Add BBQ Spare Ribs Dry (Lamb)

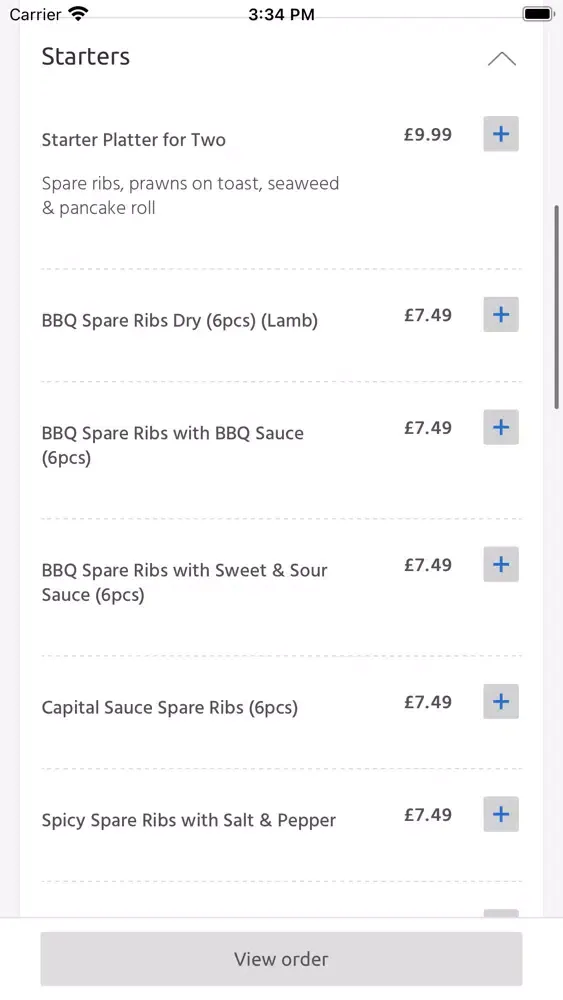501,314
